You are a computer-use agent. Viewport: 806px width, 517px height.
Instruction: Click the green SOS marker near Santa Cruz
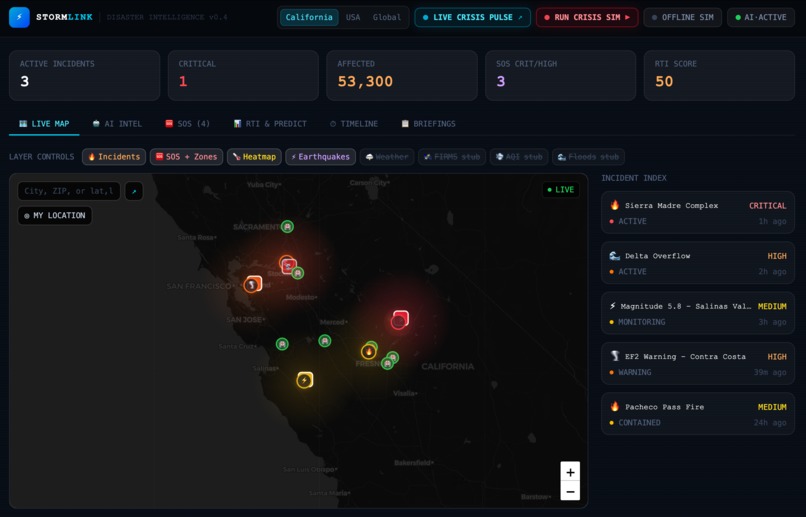point(282,344)
